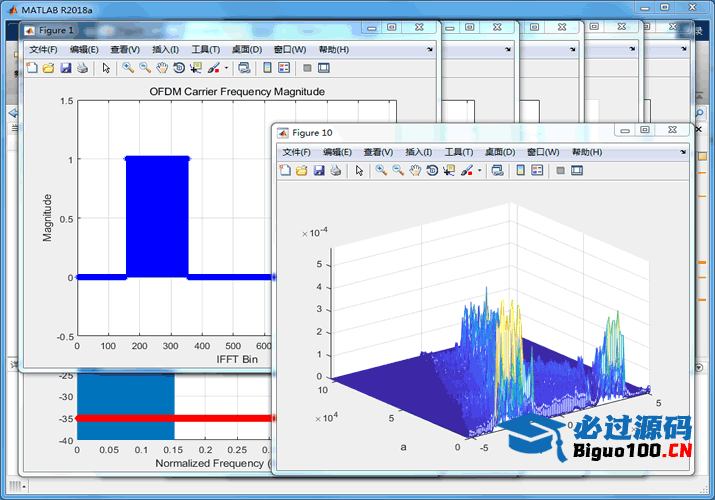Click Show Plot Tools icon in Figure 10
715x500 pixels.
pos(577,170)
